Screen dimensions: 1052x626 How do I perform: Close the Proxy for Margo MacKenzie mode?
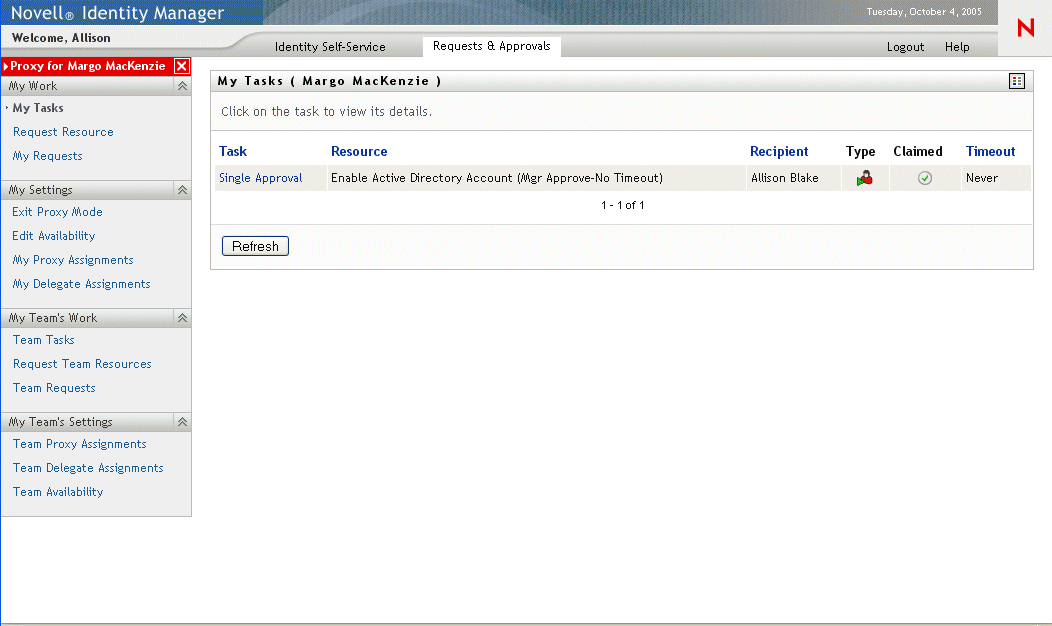181,66
